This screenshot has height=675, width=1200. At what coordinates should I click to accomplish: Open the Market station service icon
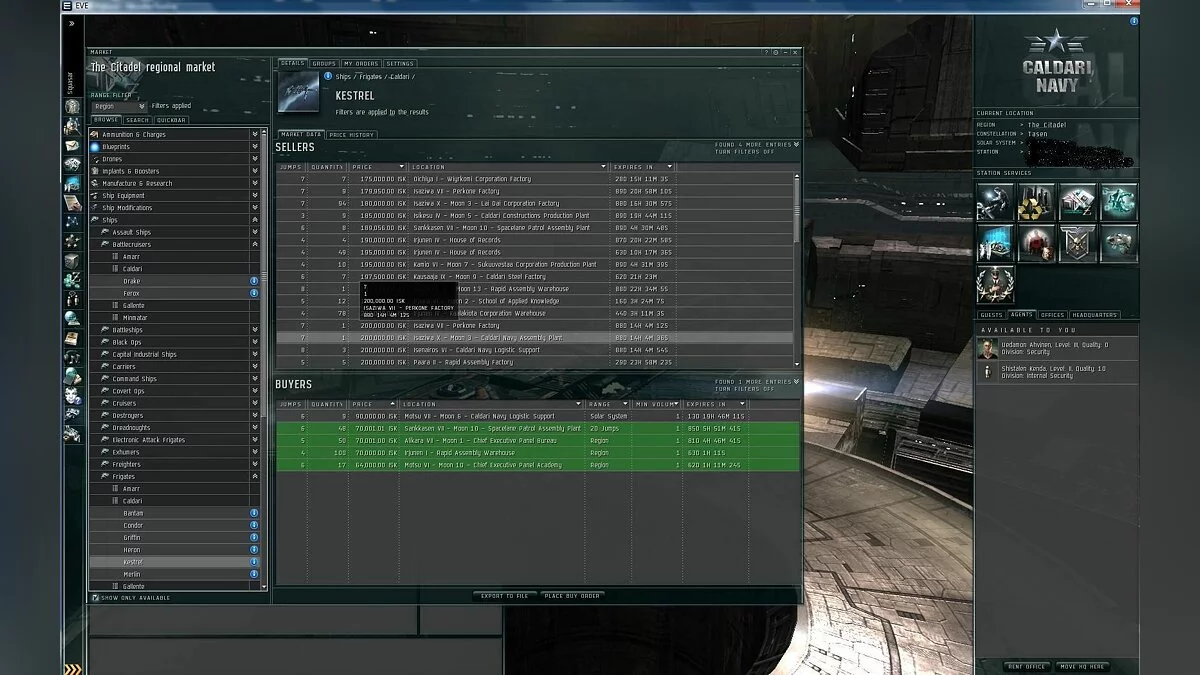pos(1078,202)
